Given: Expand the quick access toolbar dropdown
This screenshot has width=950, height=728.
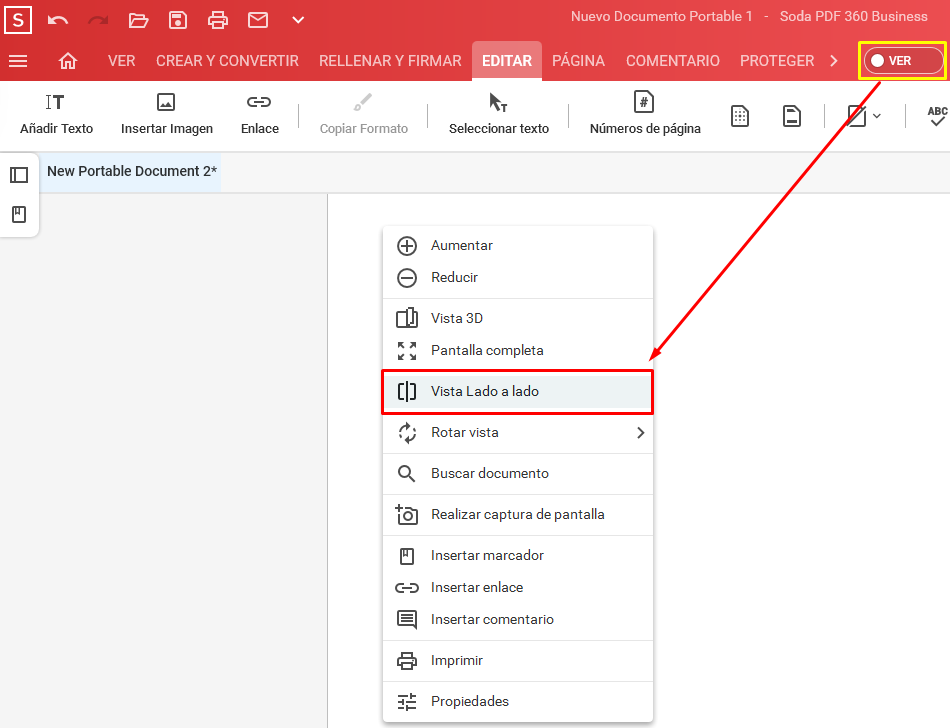Looking at the screenshot, I should (x=298, y=20).
